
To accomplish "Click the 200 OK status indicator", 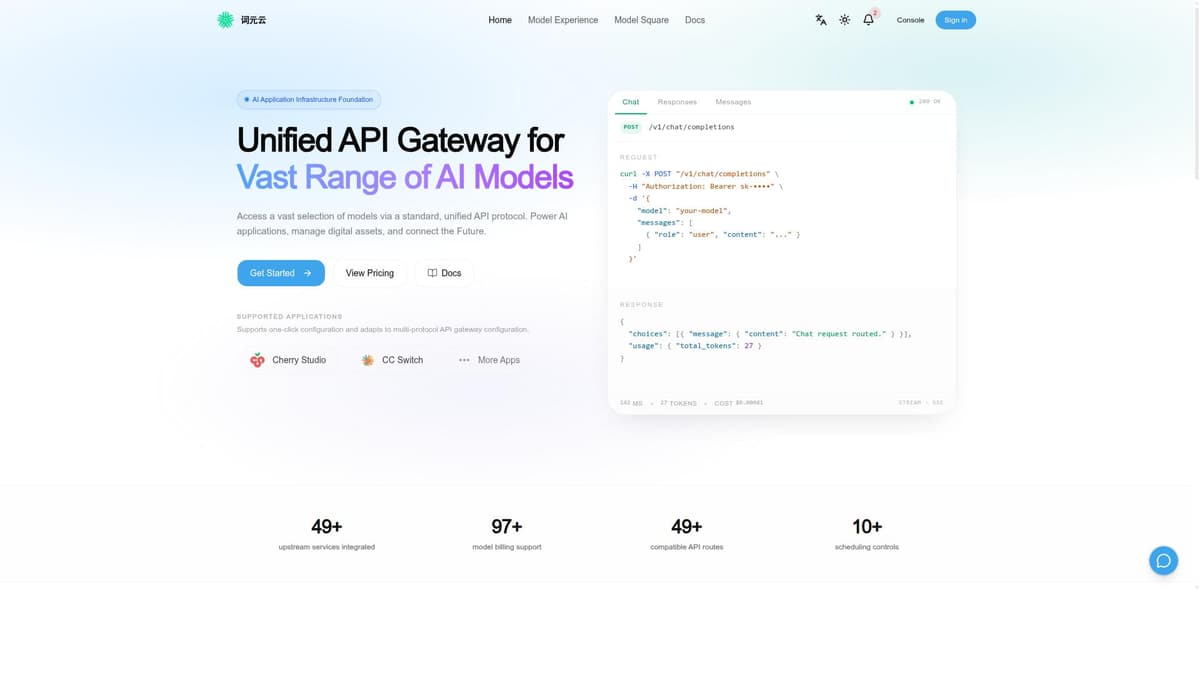I will click(x=925, y=102).
